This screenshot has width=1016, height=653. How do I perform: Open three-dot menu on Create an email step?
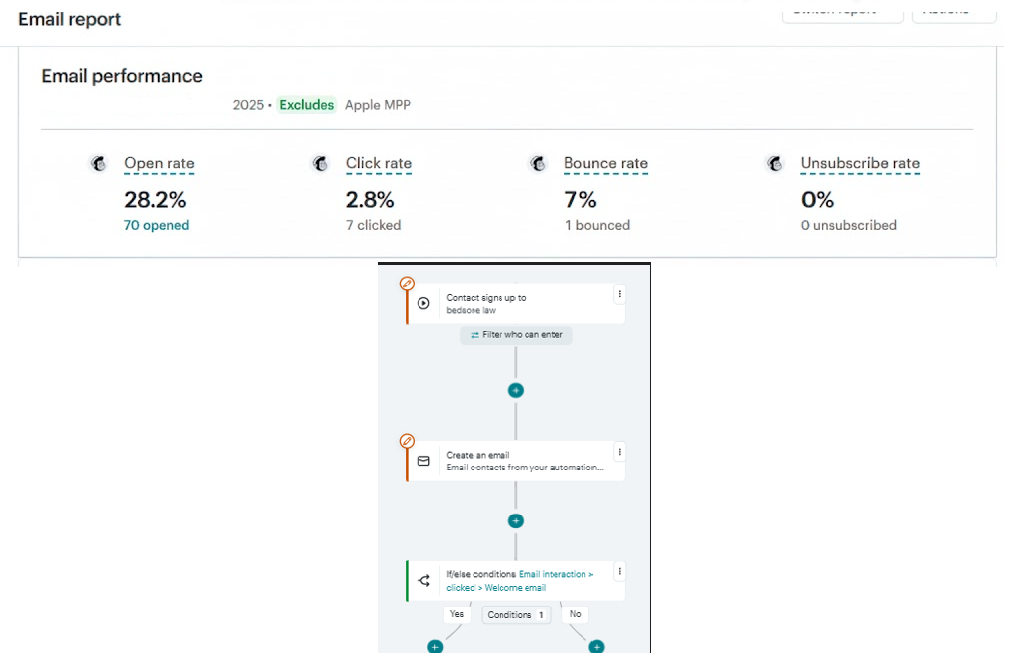click(x=619, y=452)
